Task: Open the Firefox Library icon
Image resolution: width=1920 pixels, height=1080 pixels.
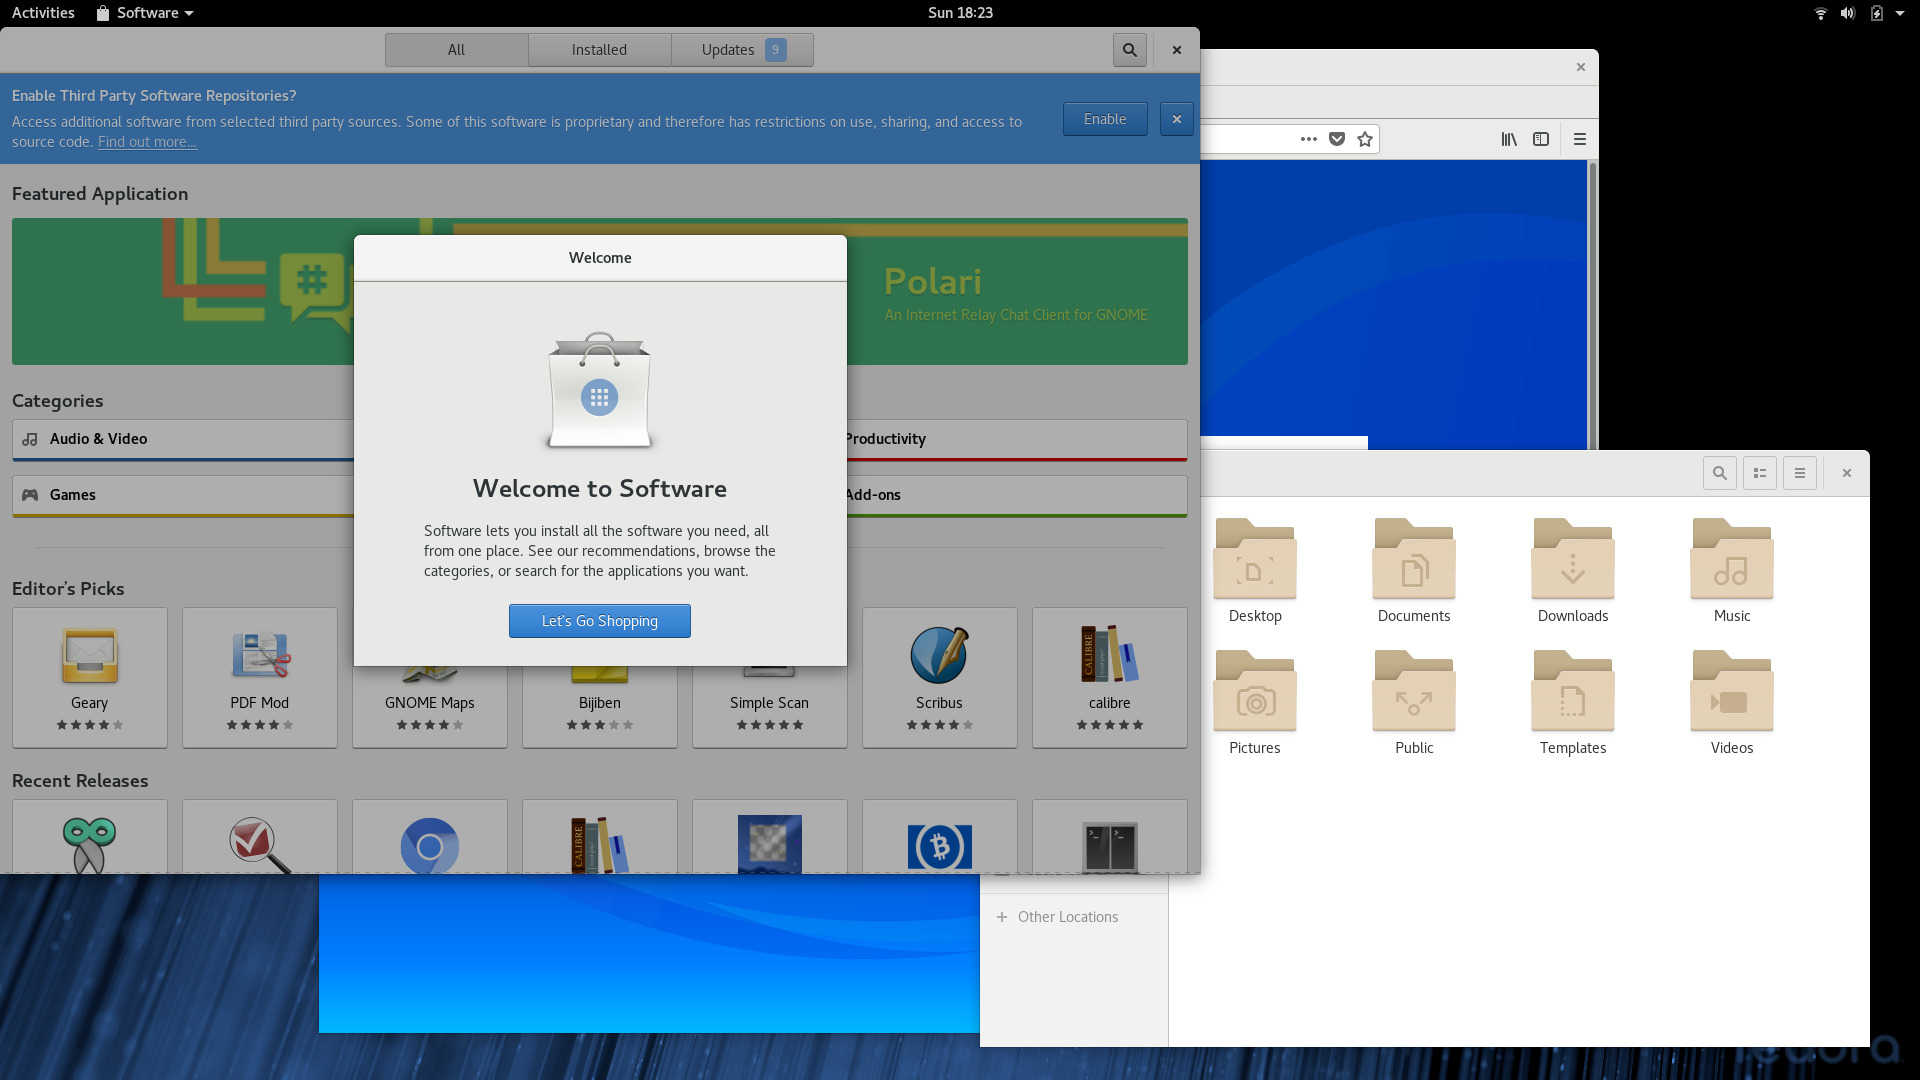Action: pyautogui.click(x=1508, y=139)
